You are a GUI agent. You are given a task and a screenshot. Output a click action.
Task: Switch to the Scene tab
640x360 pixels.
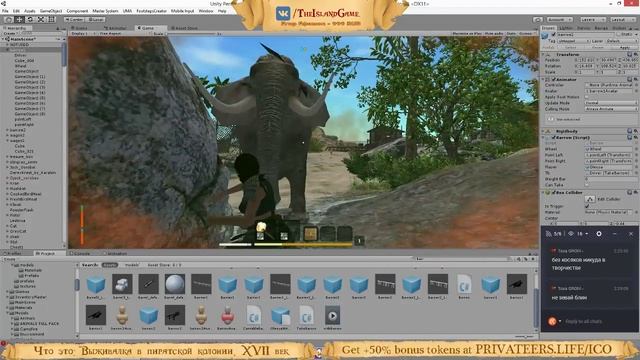(81, 28)
